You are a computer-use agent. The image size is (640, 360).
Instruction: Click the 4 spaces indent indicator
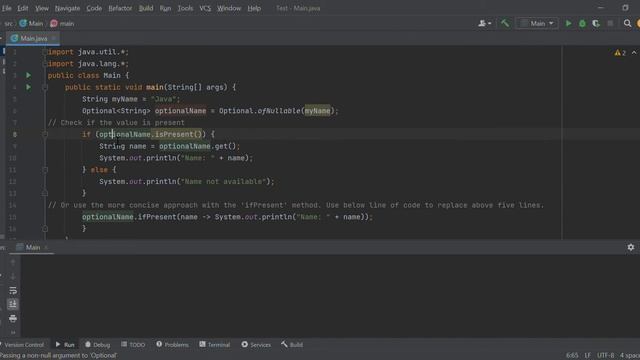(630, 356)
